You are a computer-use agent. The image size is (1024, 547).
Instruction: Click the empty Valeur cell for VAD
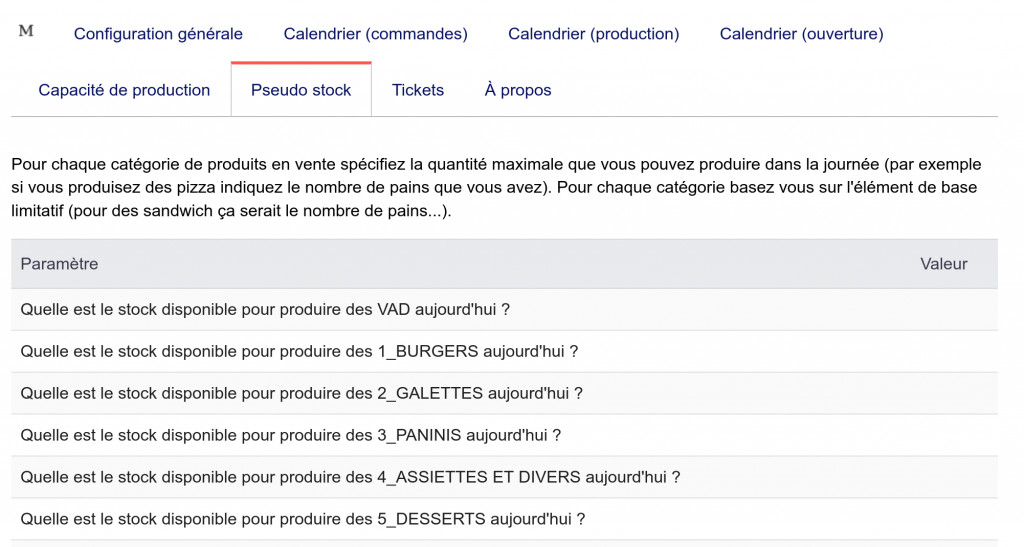tap(943, 310)
